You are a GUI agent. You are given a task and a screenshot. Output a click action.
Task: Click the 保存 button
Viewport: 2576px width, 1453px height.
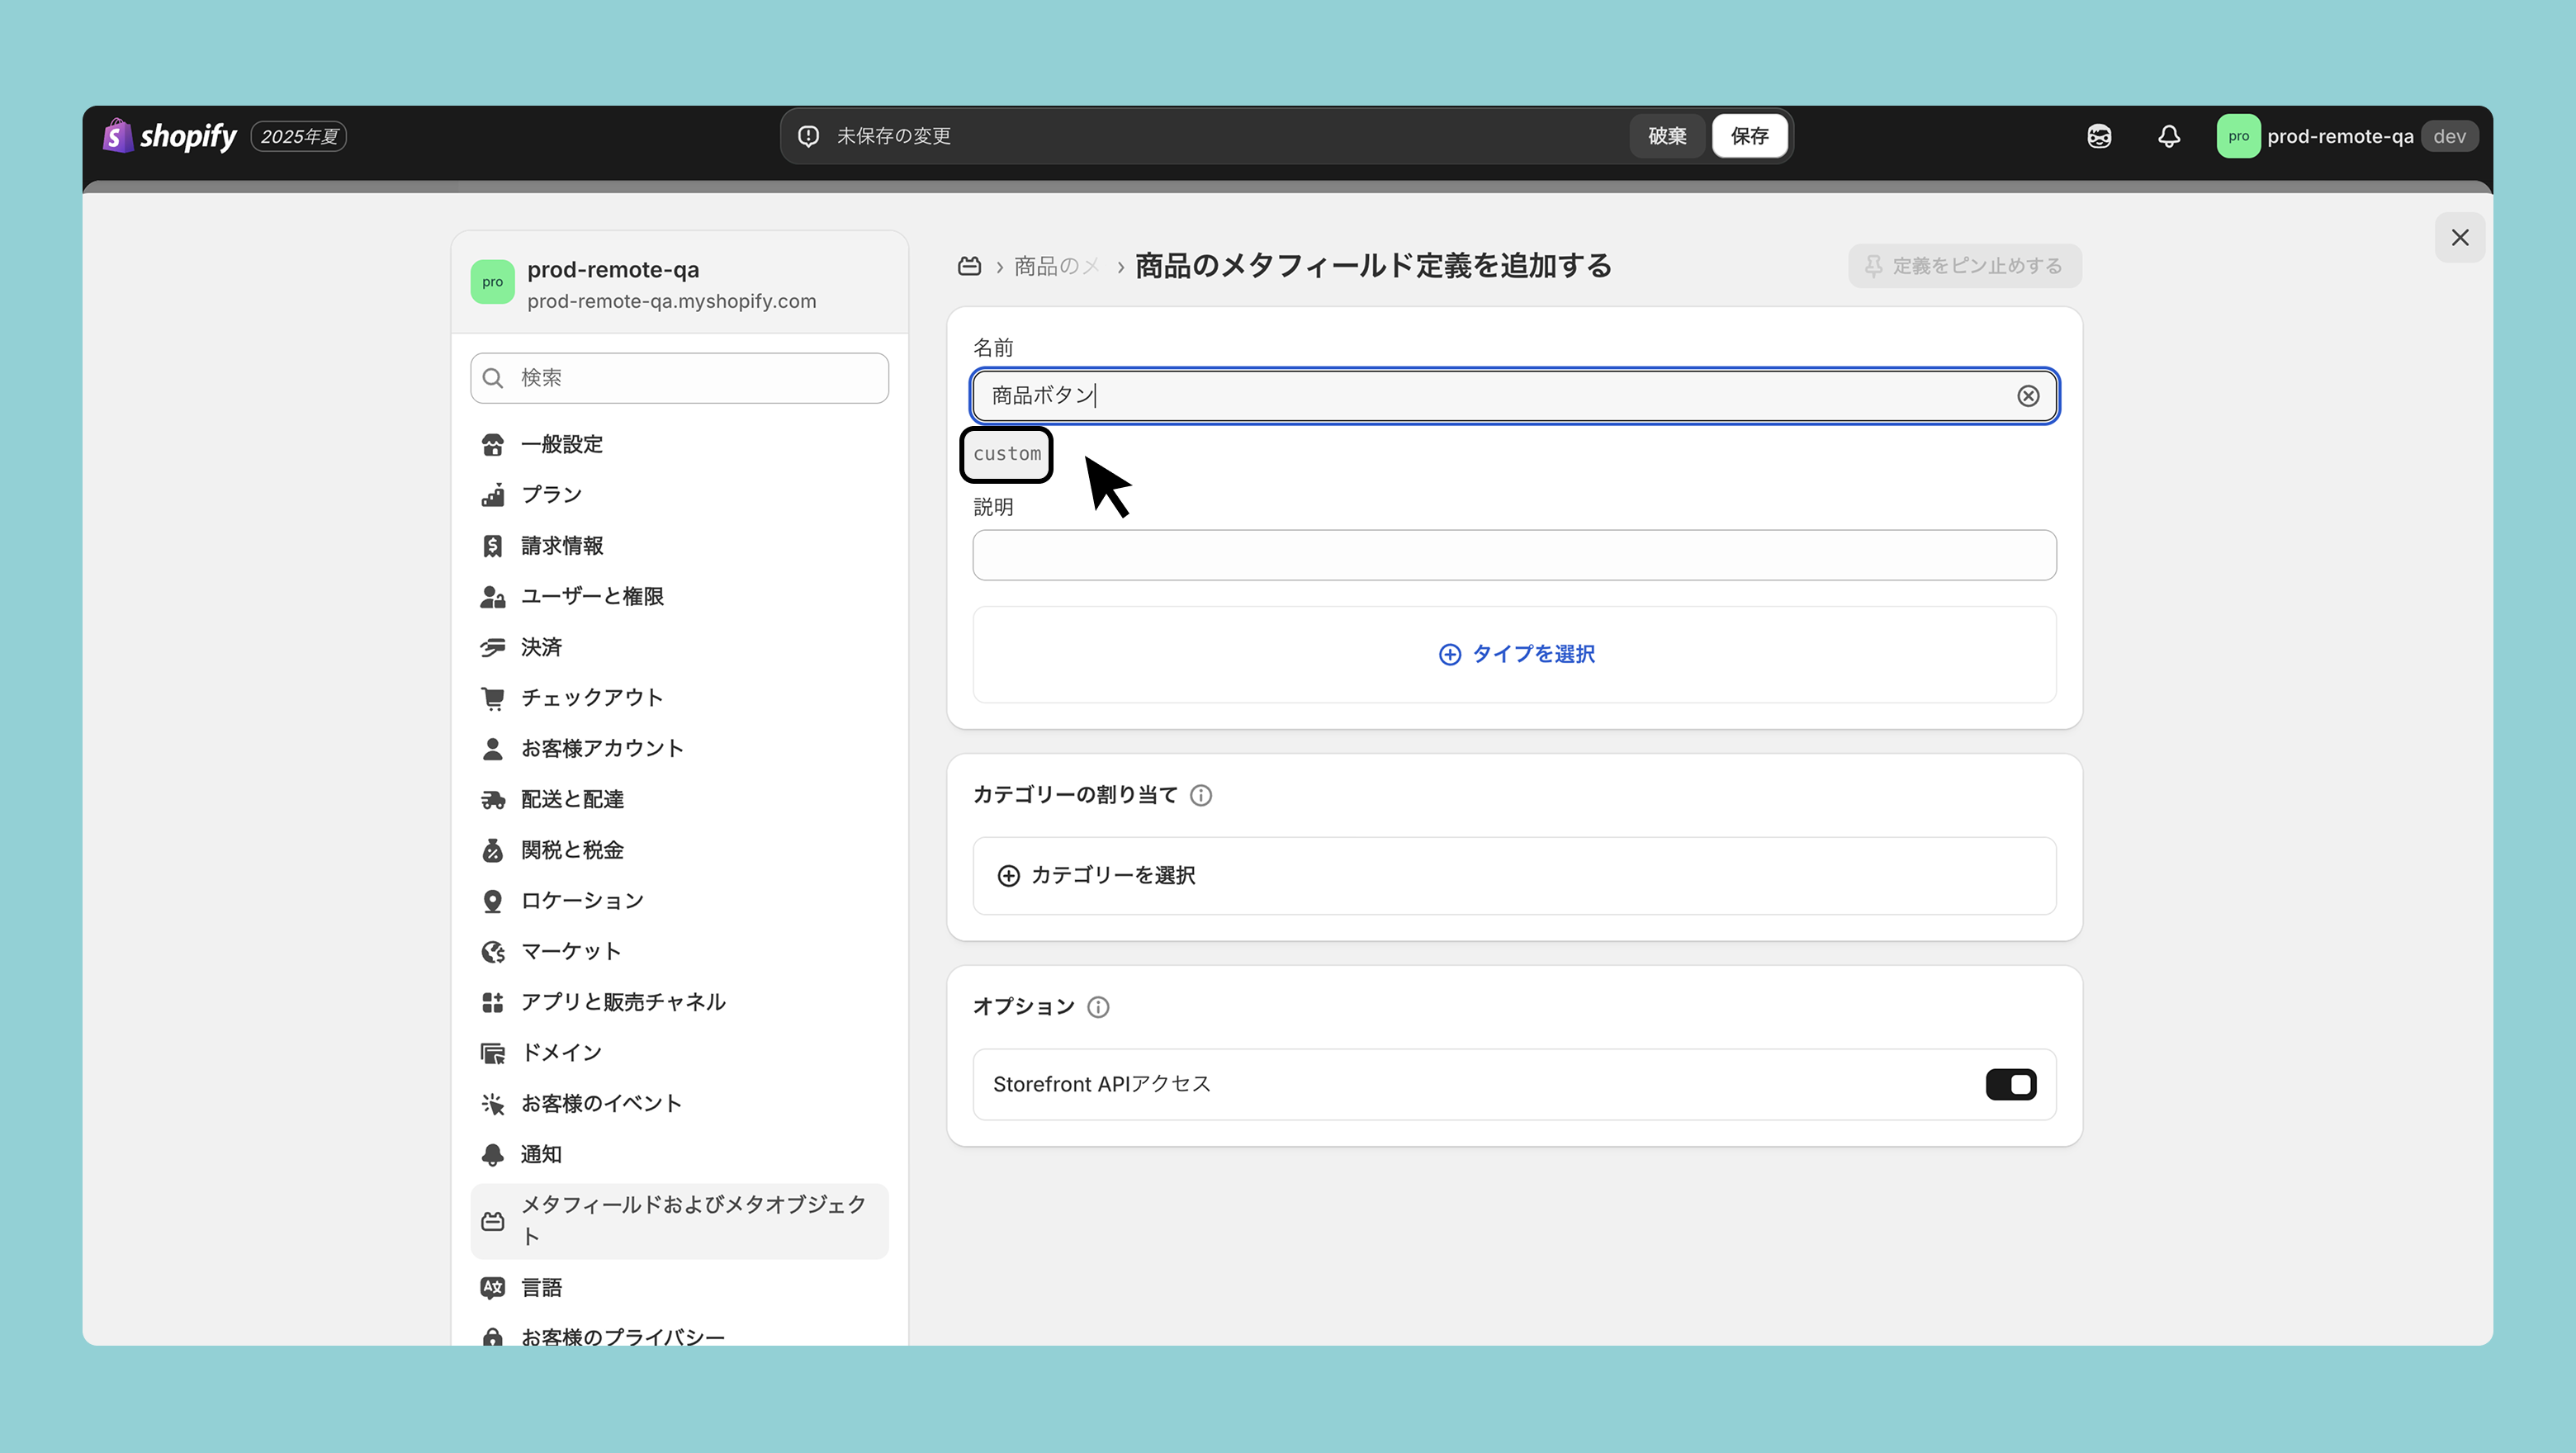click(x=1749, y=136)
